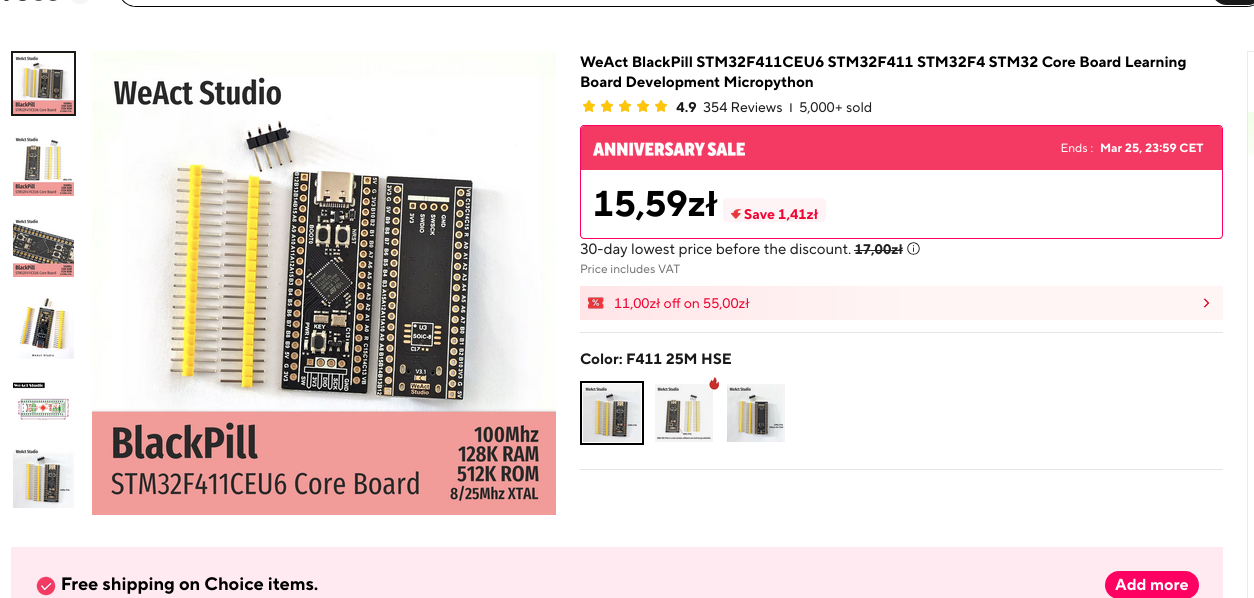
Task: Select the first gallery thumbnail
Action: pyautogui.click(x=43, y=82)
